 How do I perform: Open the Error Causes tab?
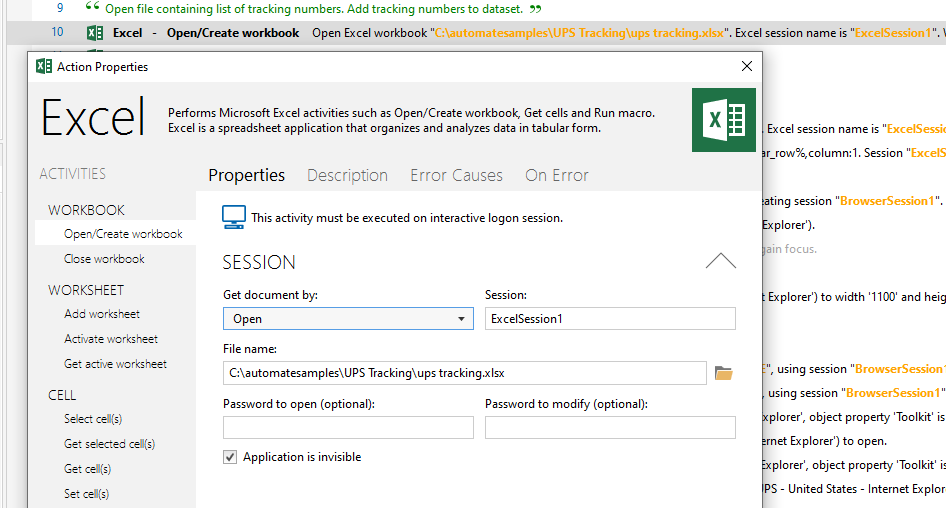456,175
